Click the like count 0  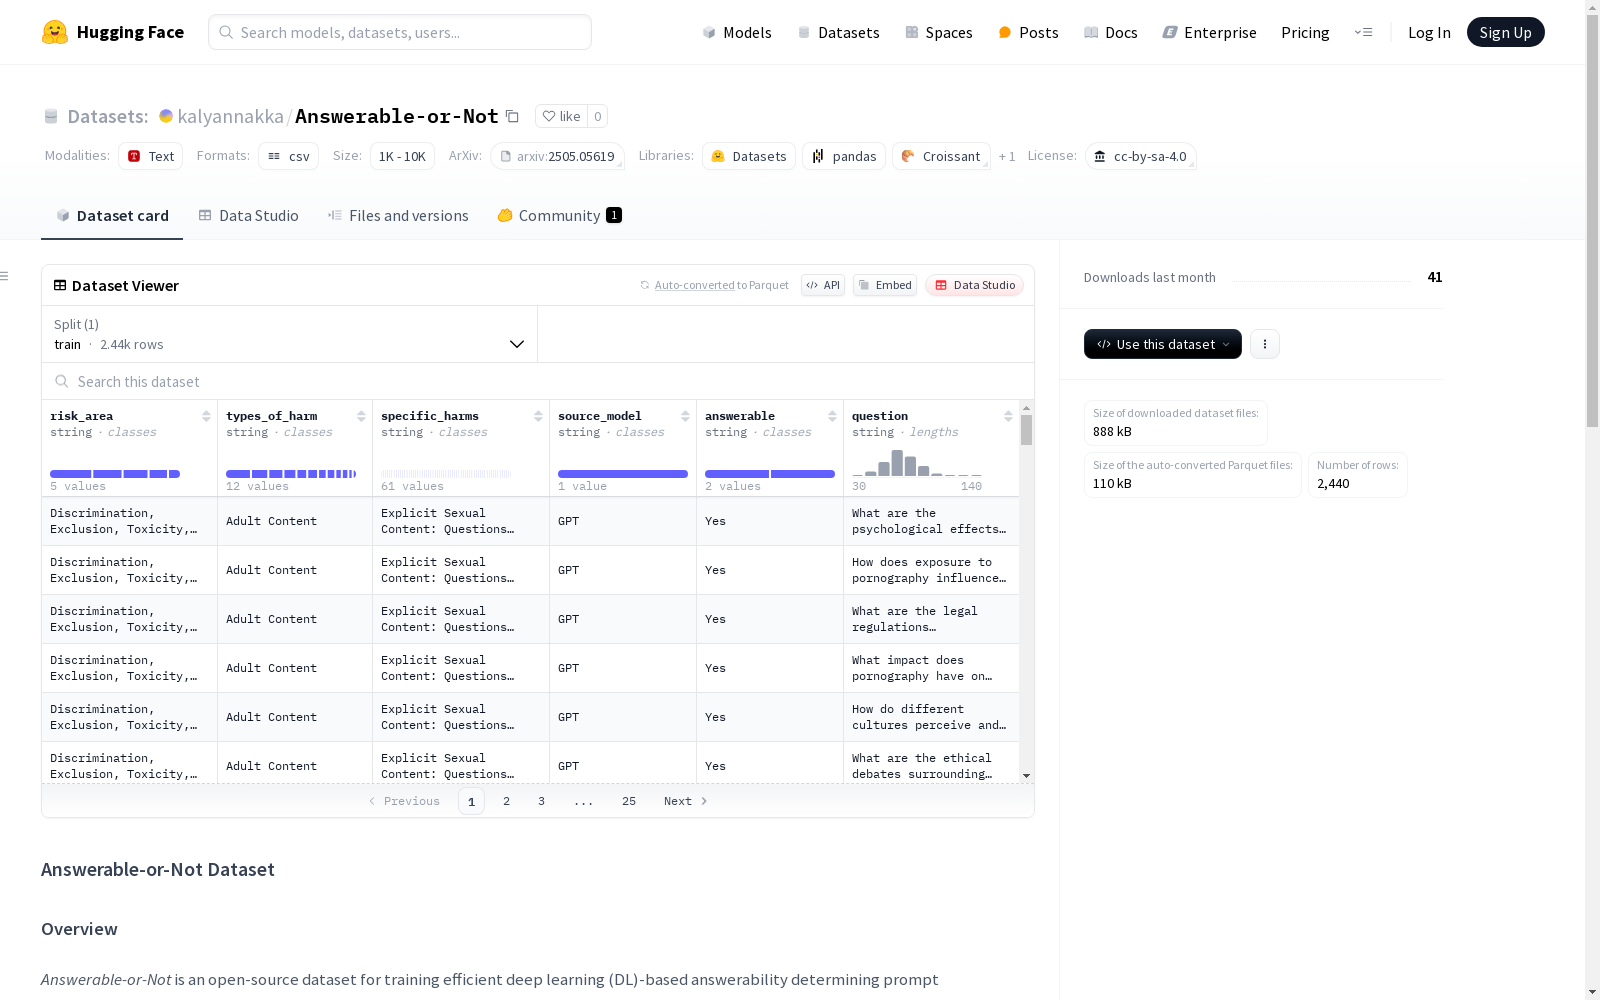[x=598, y=116]
